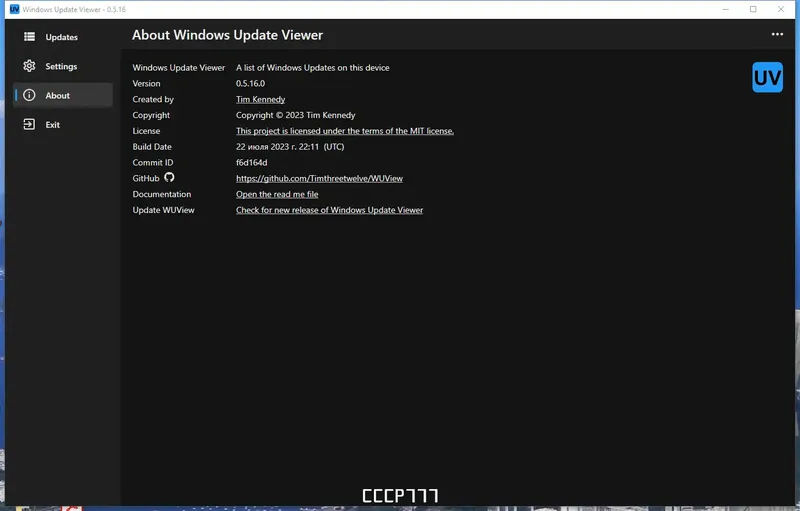
Task: Maximize the Windows Update Viewer window
Action: 753,9
